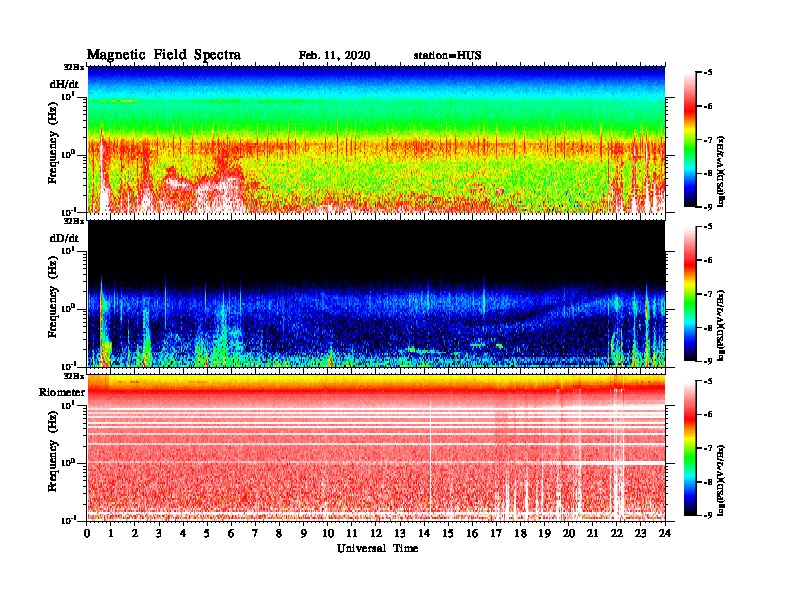Click hour tick "0" on Universal Time axis

[87, 534]
